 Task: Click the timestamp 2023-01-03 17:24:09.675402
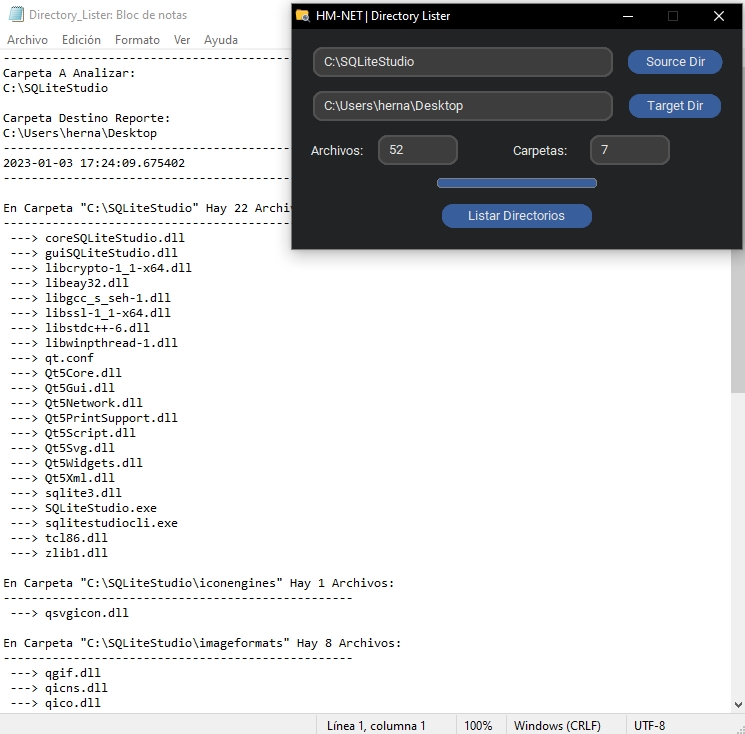click(x=94, y=163)
